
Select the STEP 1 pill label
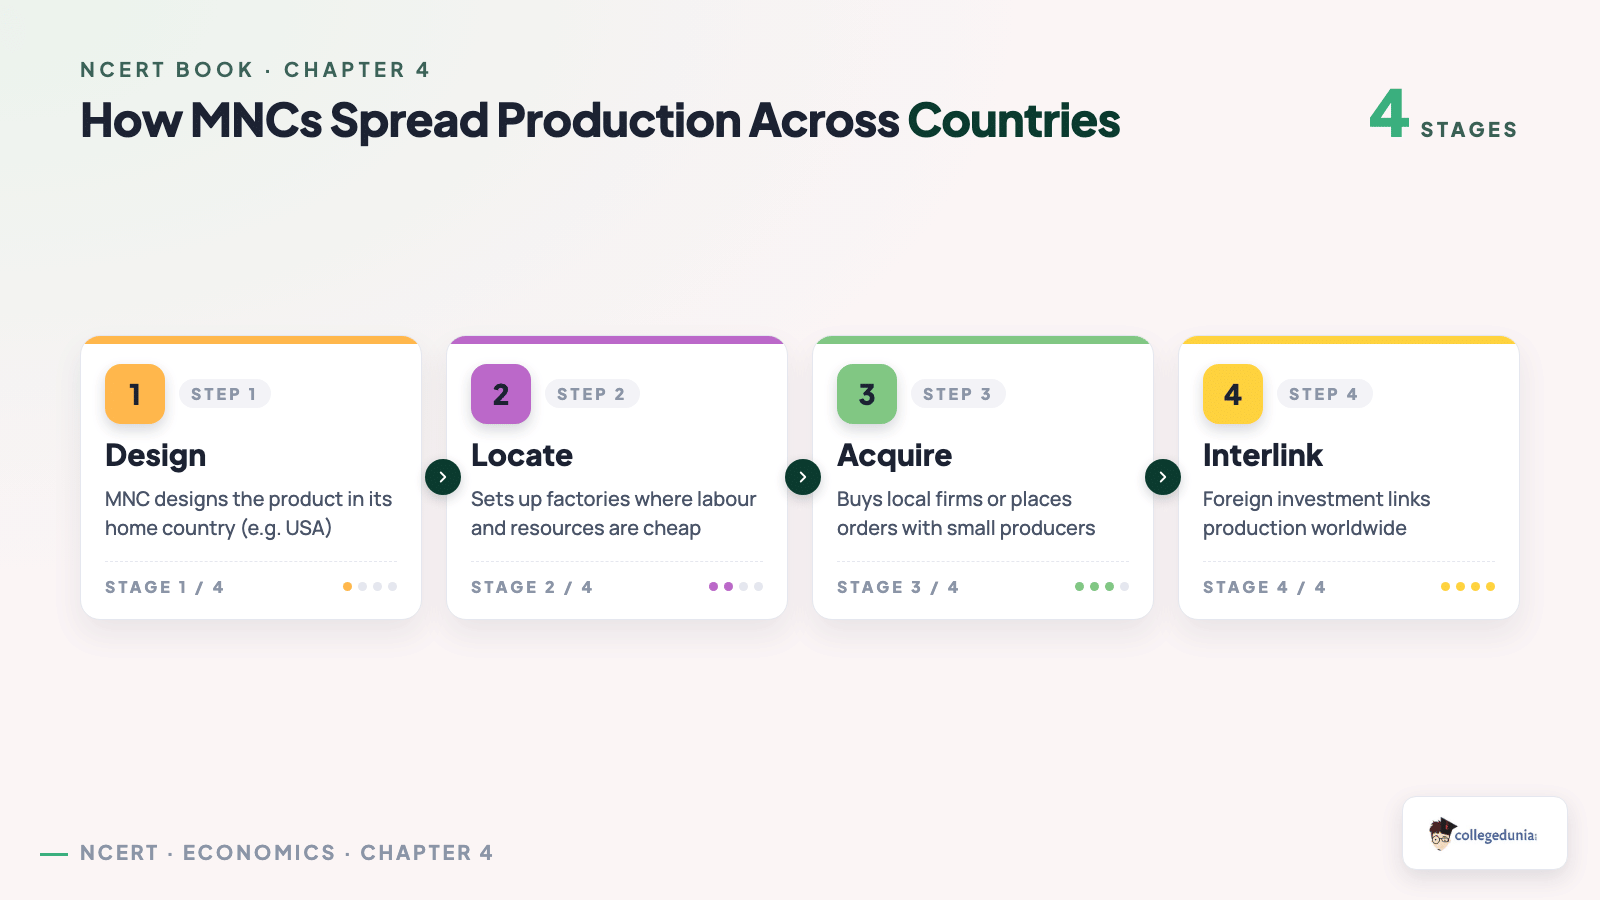click(224, 394)
